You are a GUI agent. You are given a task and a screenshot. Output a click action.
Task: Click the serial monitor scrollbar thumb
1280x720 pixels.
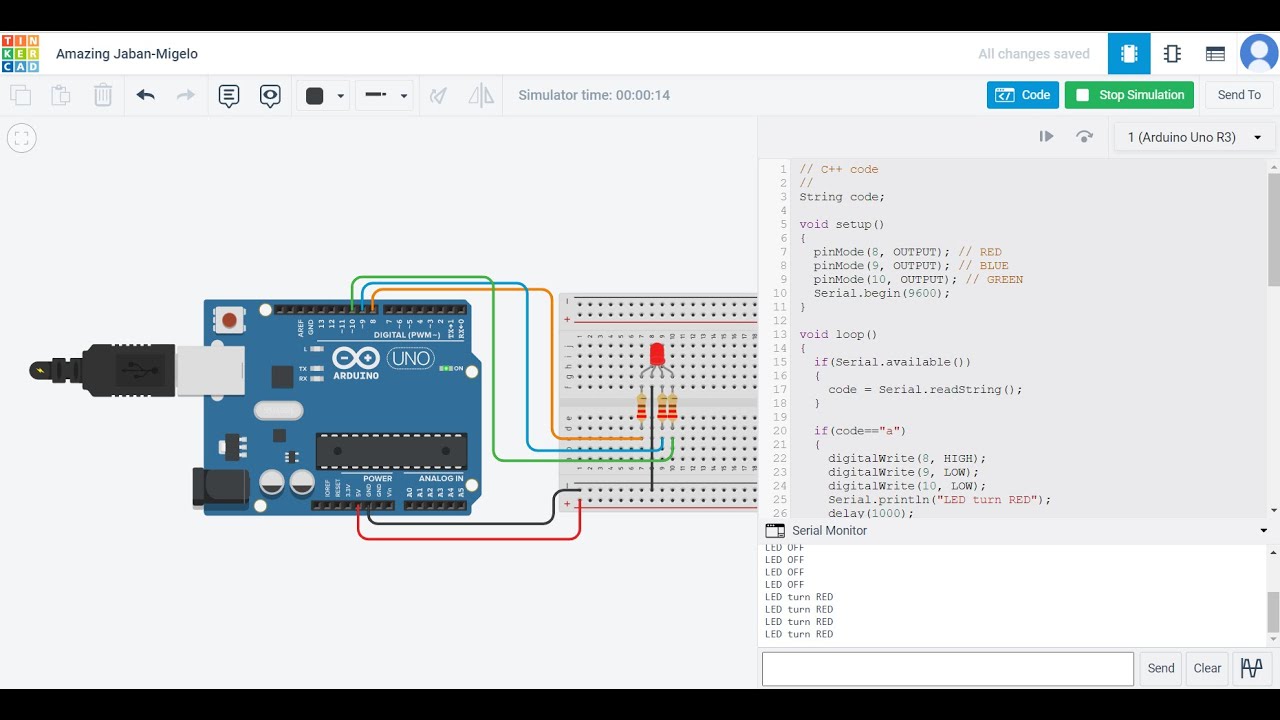[x=1274, y=611]
